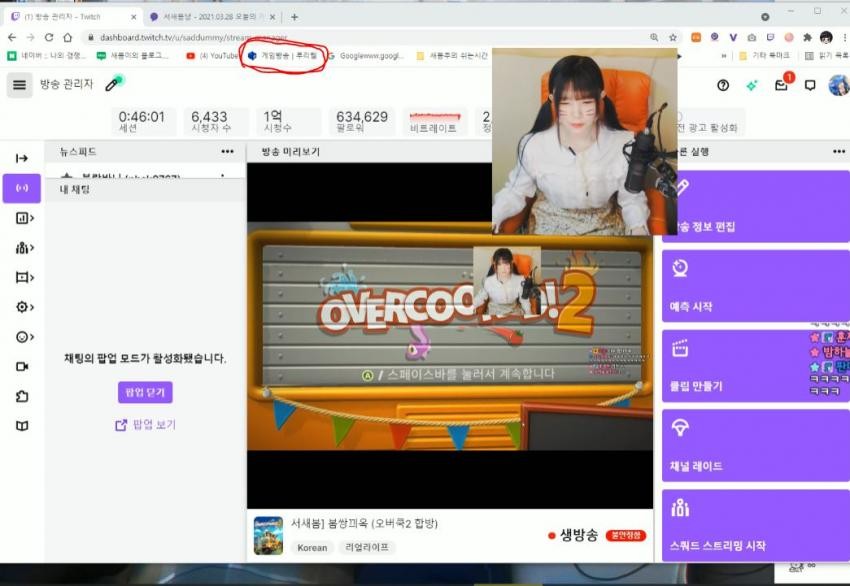Click the 생방송 live indicator

(572, 536)
